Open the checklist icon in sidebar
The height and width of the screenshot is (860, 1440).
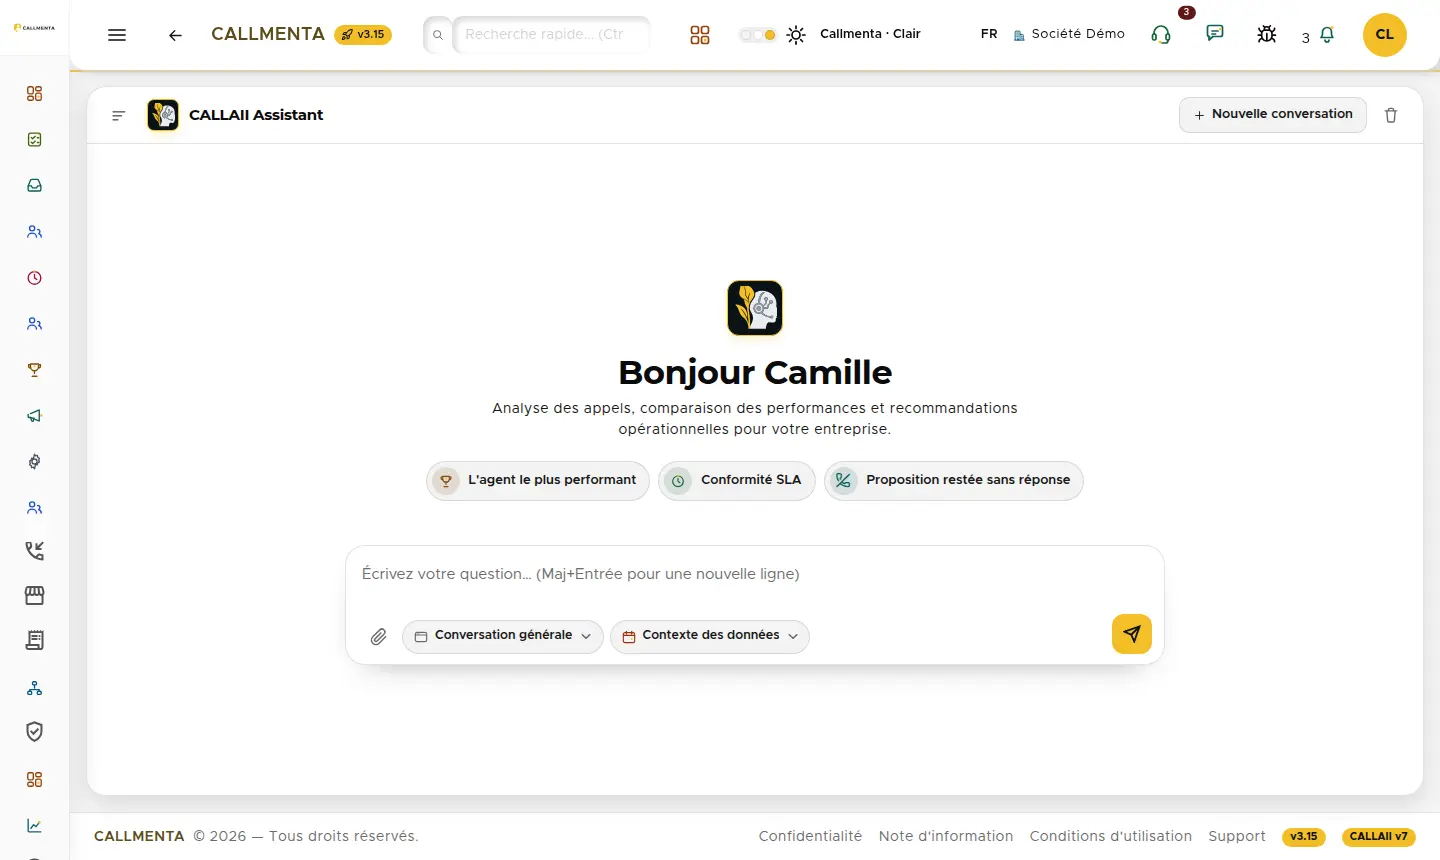point(35,140)
